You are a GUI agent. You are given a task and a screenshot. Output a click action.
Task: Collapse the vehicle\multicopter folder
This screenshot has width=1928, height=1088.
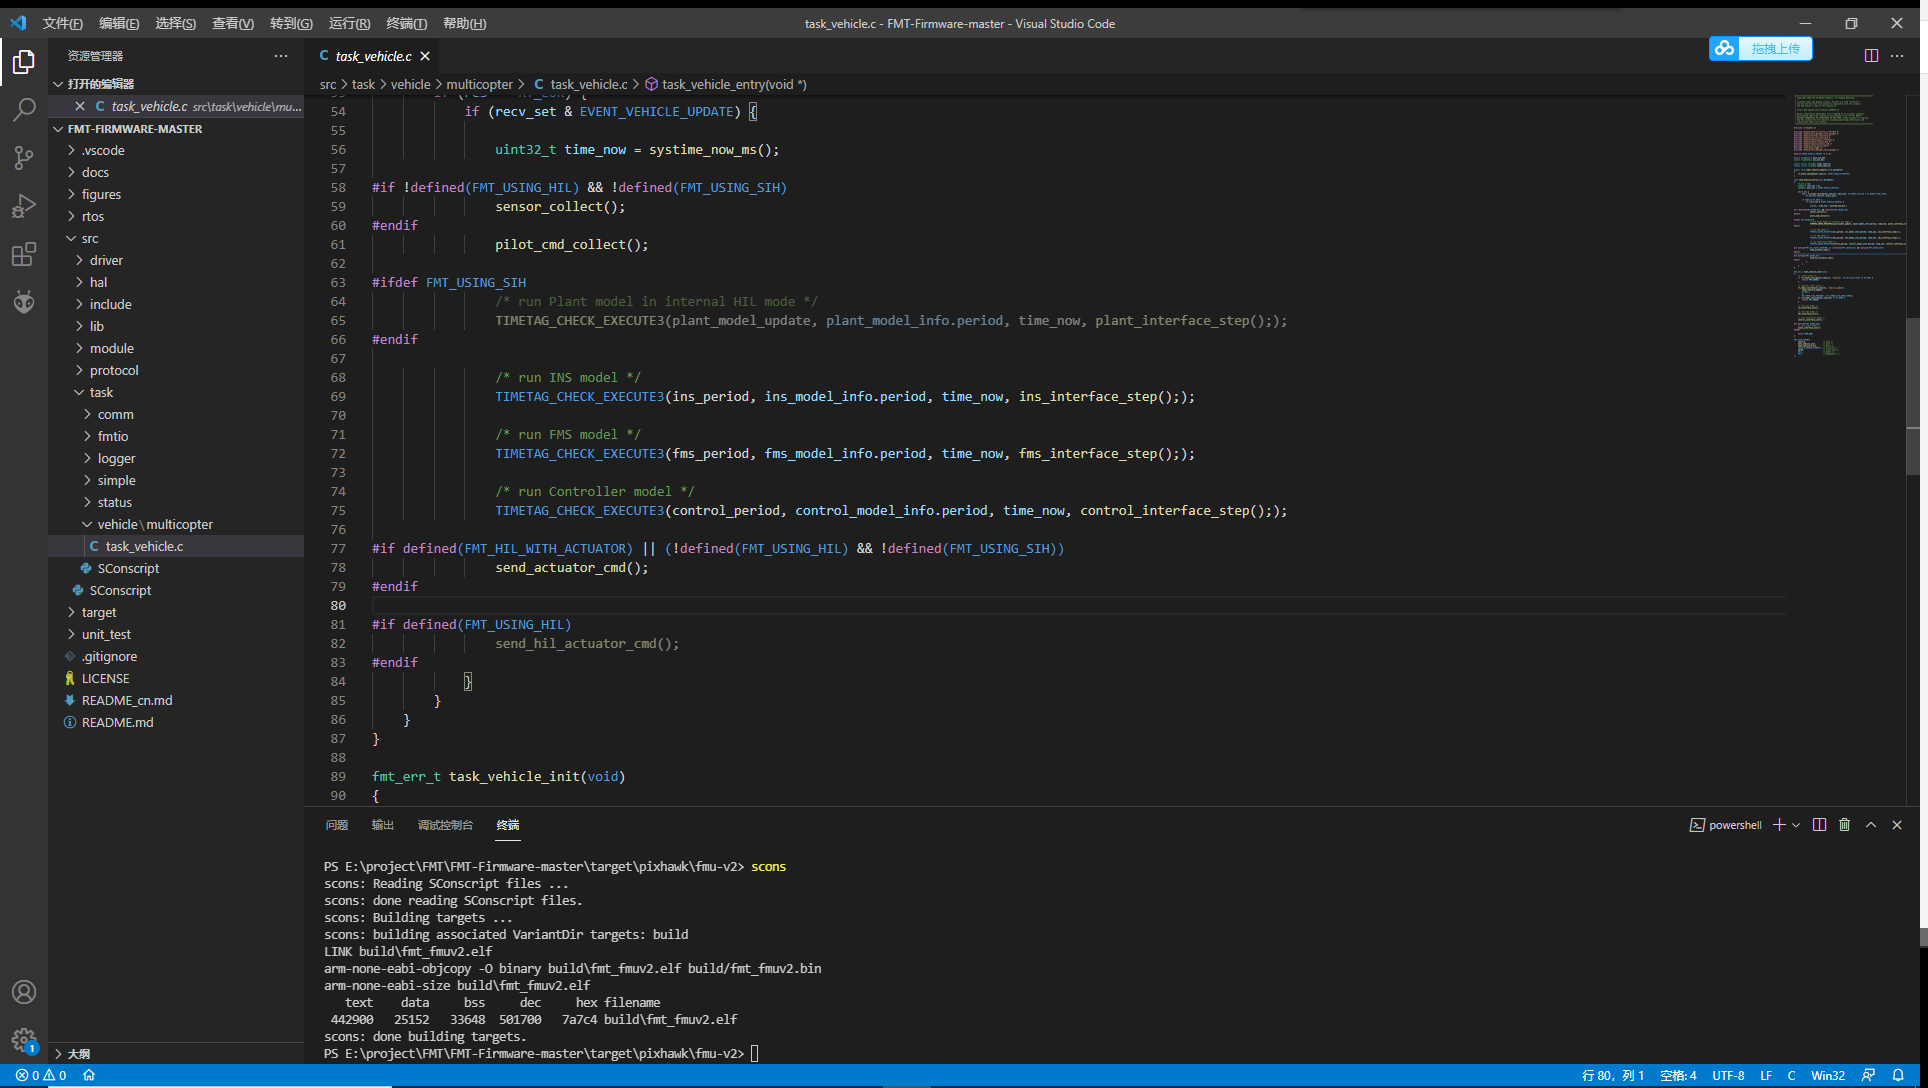point(155,524)
